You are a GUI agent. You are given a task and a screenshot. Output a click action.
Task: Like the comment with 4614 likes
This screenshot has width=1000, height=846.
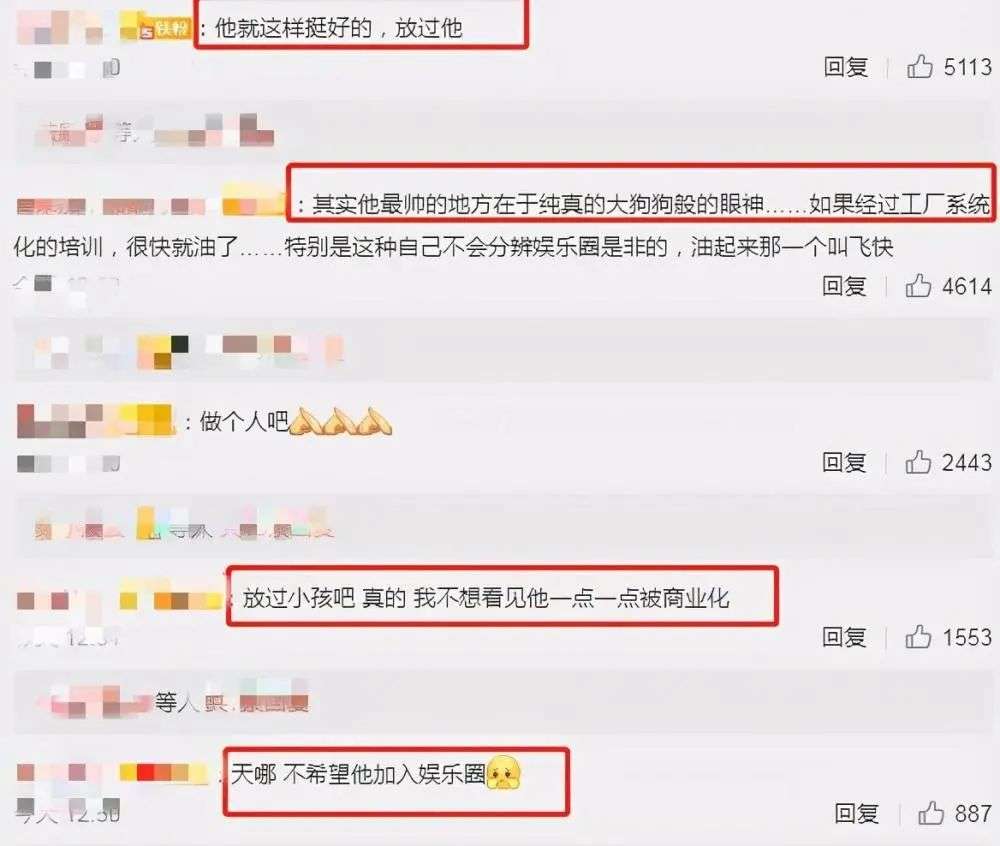pyautogui.click(x=918, y=286)
